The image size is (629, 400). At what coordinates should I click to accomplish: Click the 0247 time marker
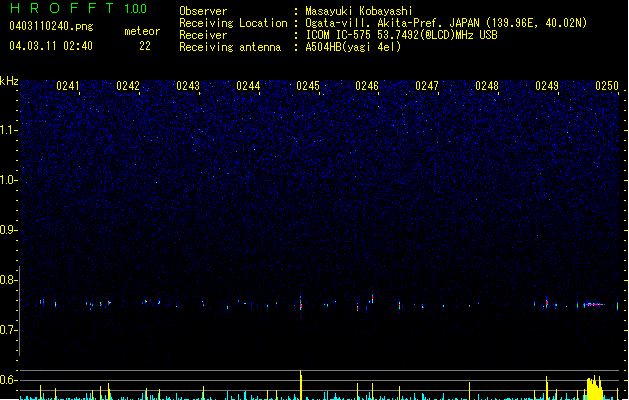coord(427,86)
